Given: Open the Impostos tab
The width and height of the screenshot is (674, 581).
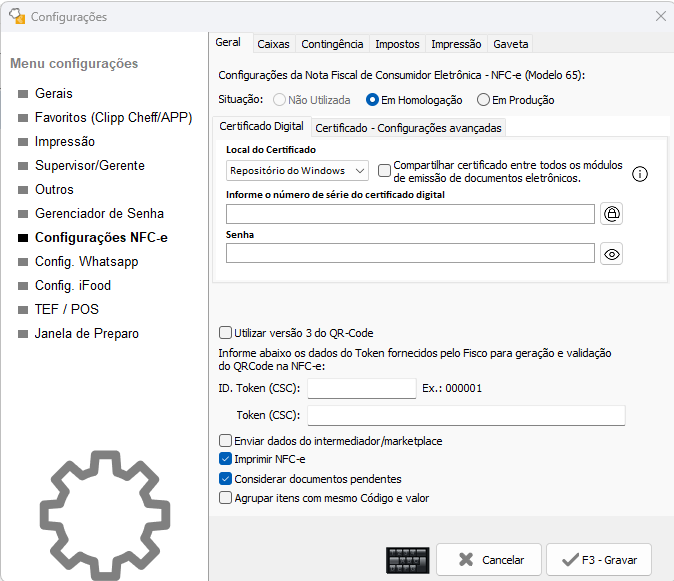Looking at the screenshot, I should 397,44.
